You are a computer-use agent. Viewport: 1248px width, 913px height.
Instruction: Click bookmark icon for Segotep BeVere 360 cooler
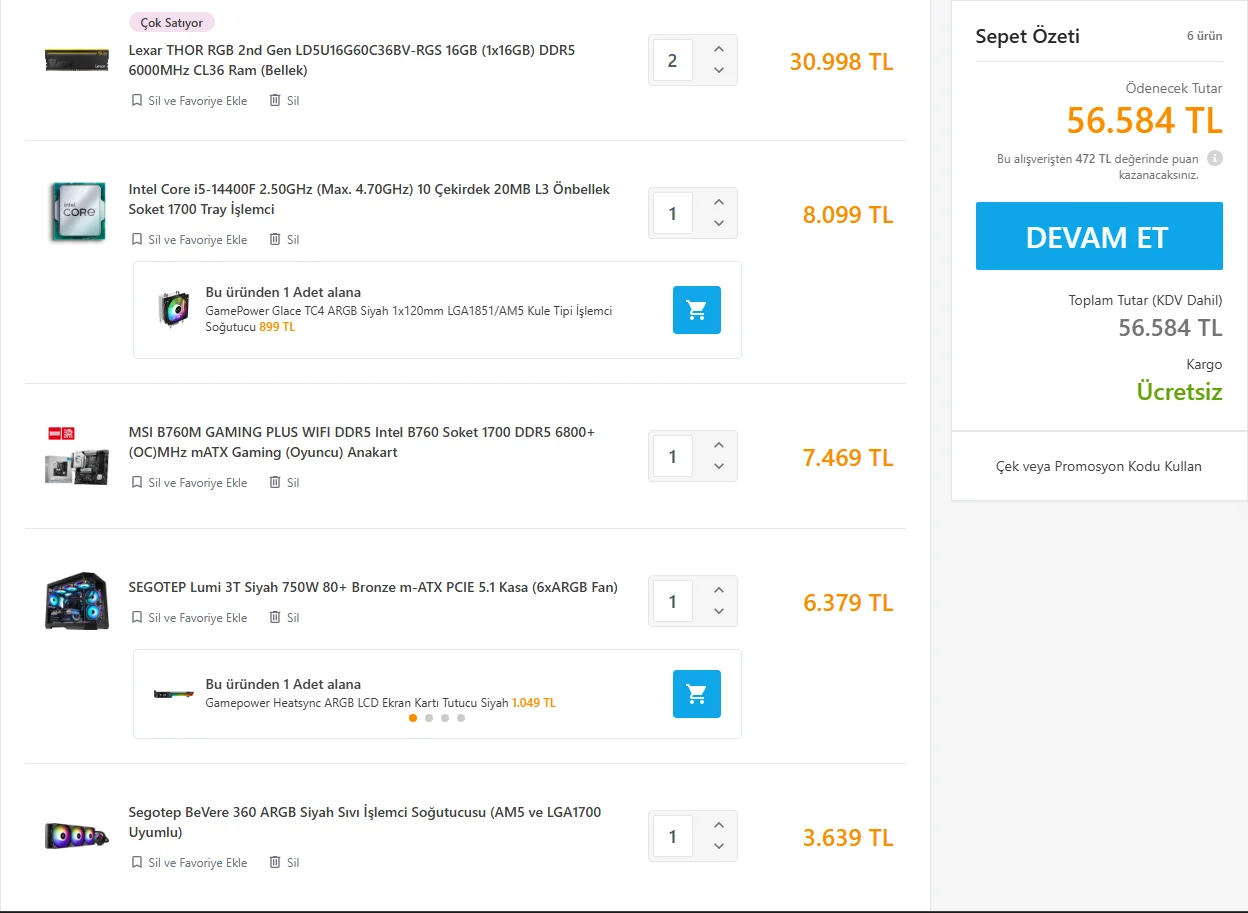137,862
